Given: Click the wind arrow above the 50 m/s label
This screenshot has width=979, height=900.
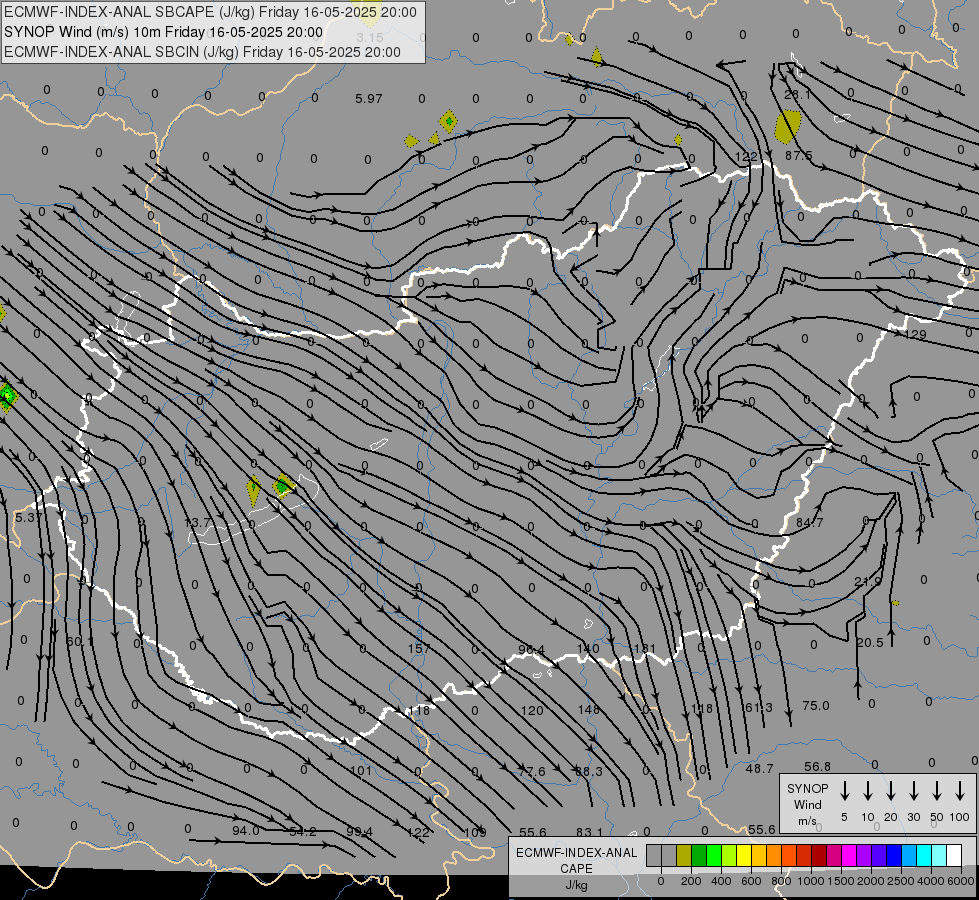Looking at the screenshot, I should [x=937, y=791].
